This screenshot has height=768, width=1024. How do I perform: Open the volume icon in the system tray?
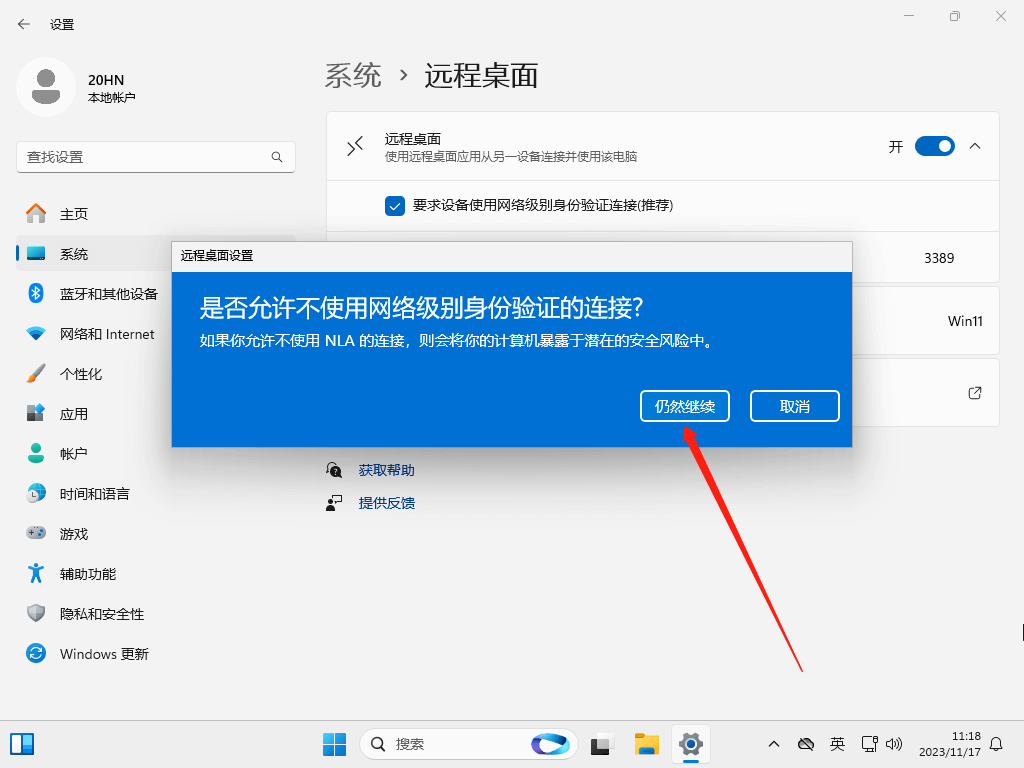coord(894,744)
